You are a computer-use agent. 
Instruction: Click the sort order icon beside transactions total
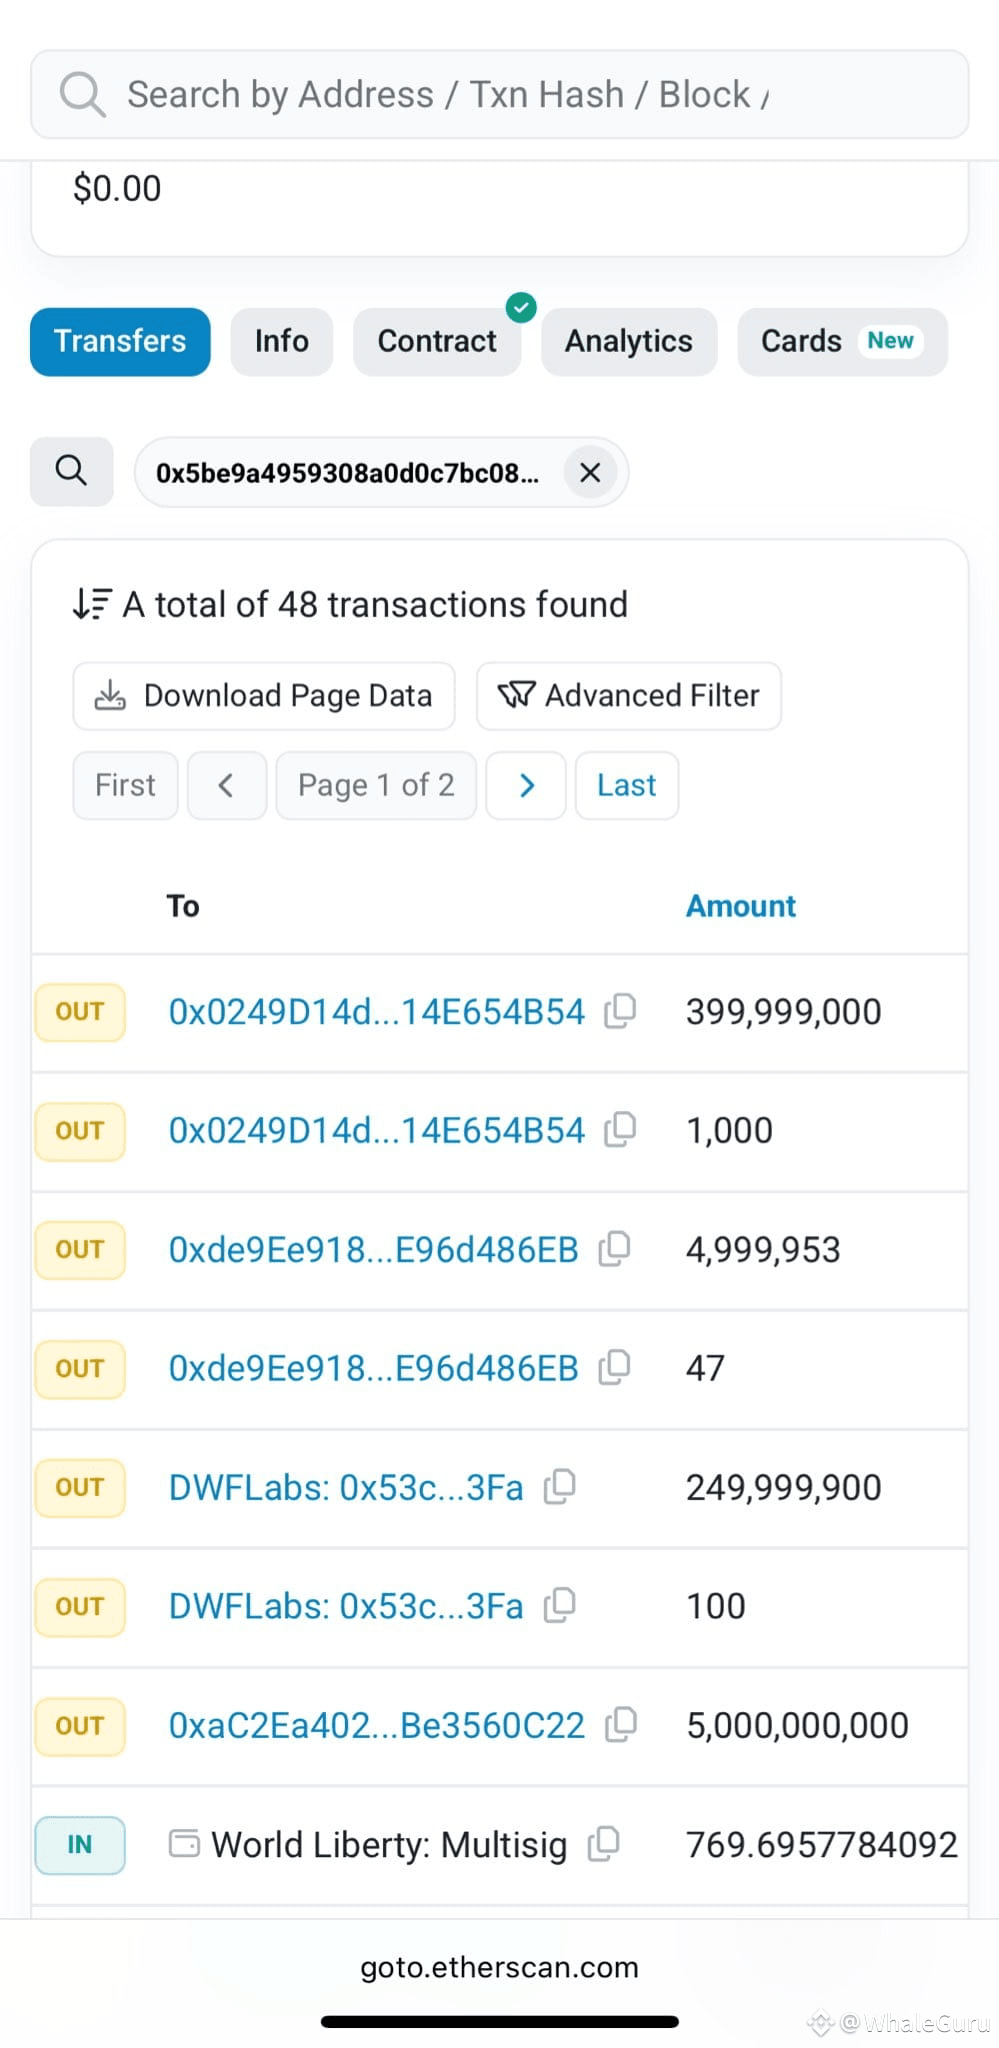92,604
